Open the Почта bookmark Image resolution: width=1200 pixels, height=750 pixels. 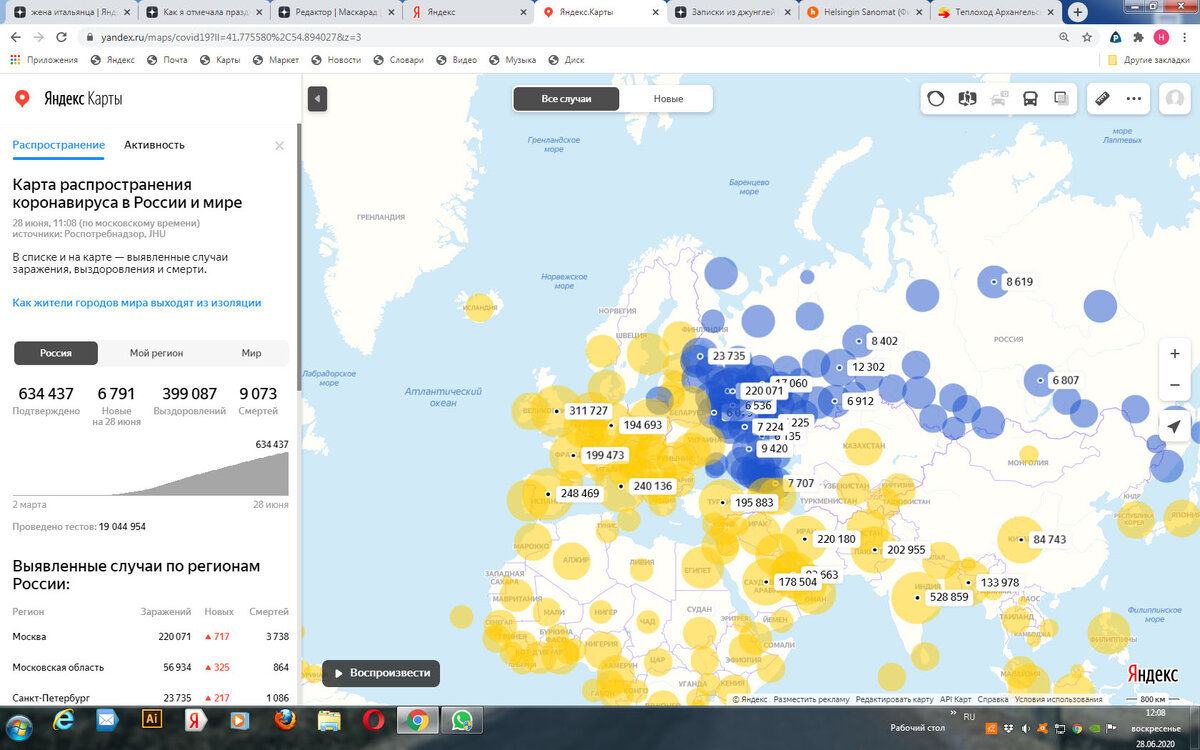tap(167, 60)
